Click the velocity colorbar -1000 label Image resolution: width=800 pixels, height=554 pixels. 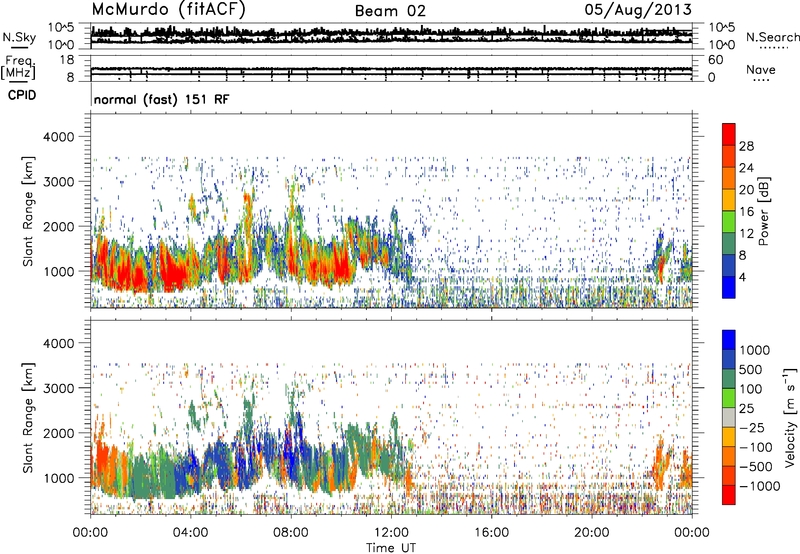(x=760, y=486)
